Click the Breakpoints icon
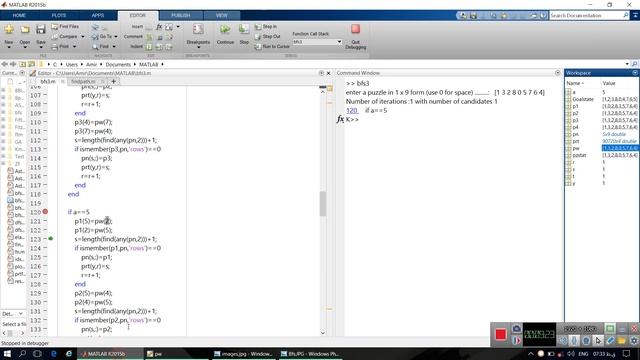The height and width of the screenshot is (360, 640). [198, 29]
